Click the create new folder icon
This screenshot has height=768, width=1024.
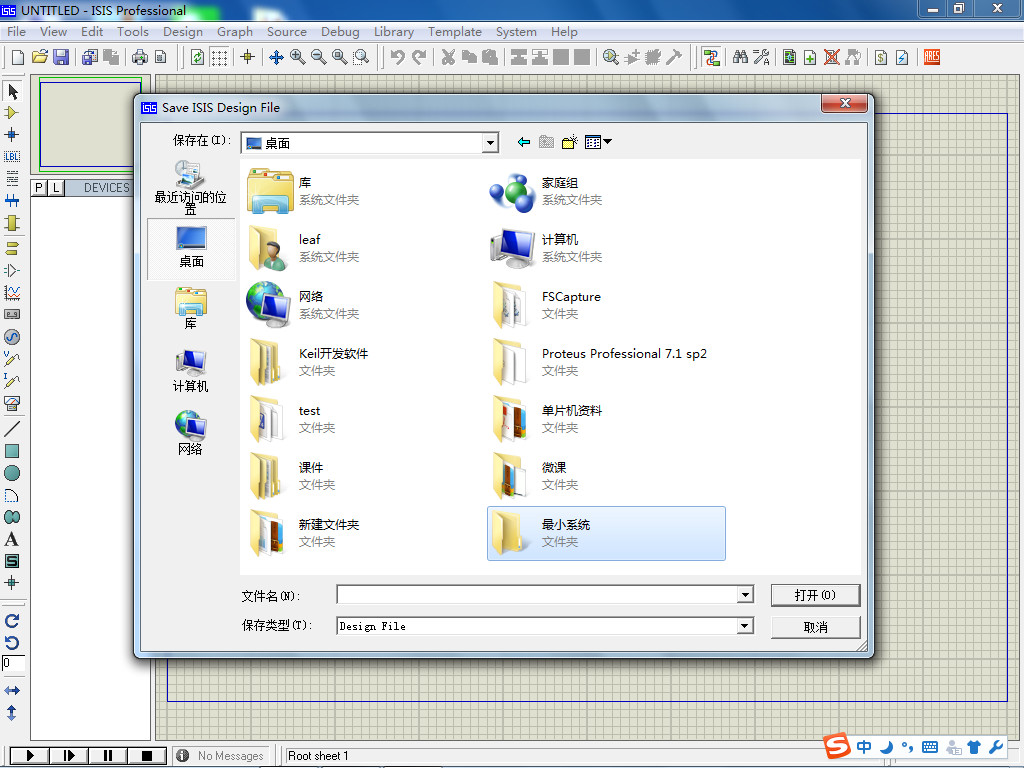pos(569,142)
